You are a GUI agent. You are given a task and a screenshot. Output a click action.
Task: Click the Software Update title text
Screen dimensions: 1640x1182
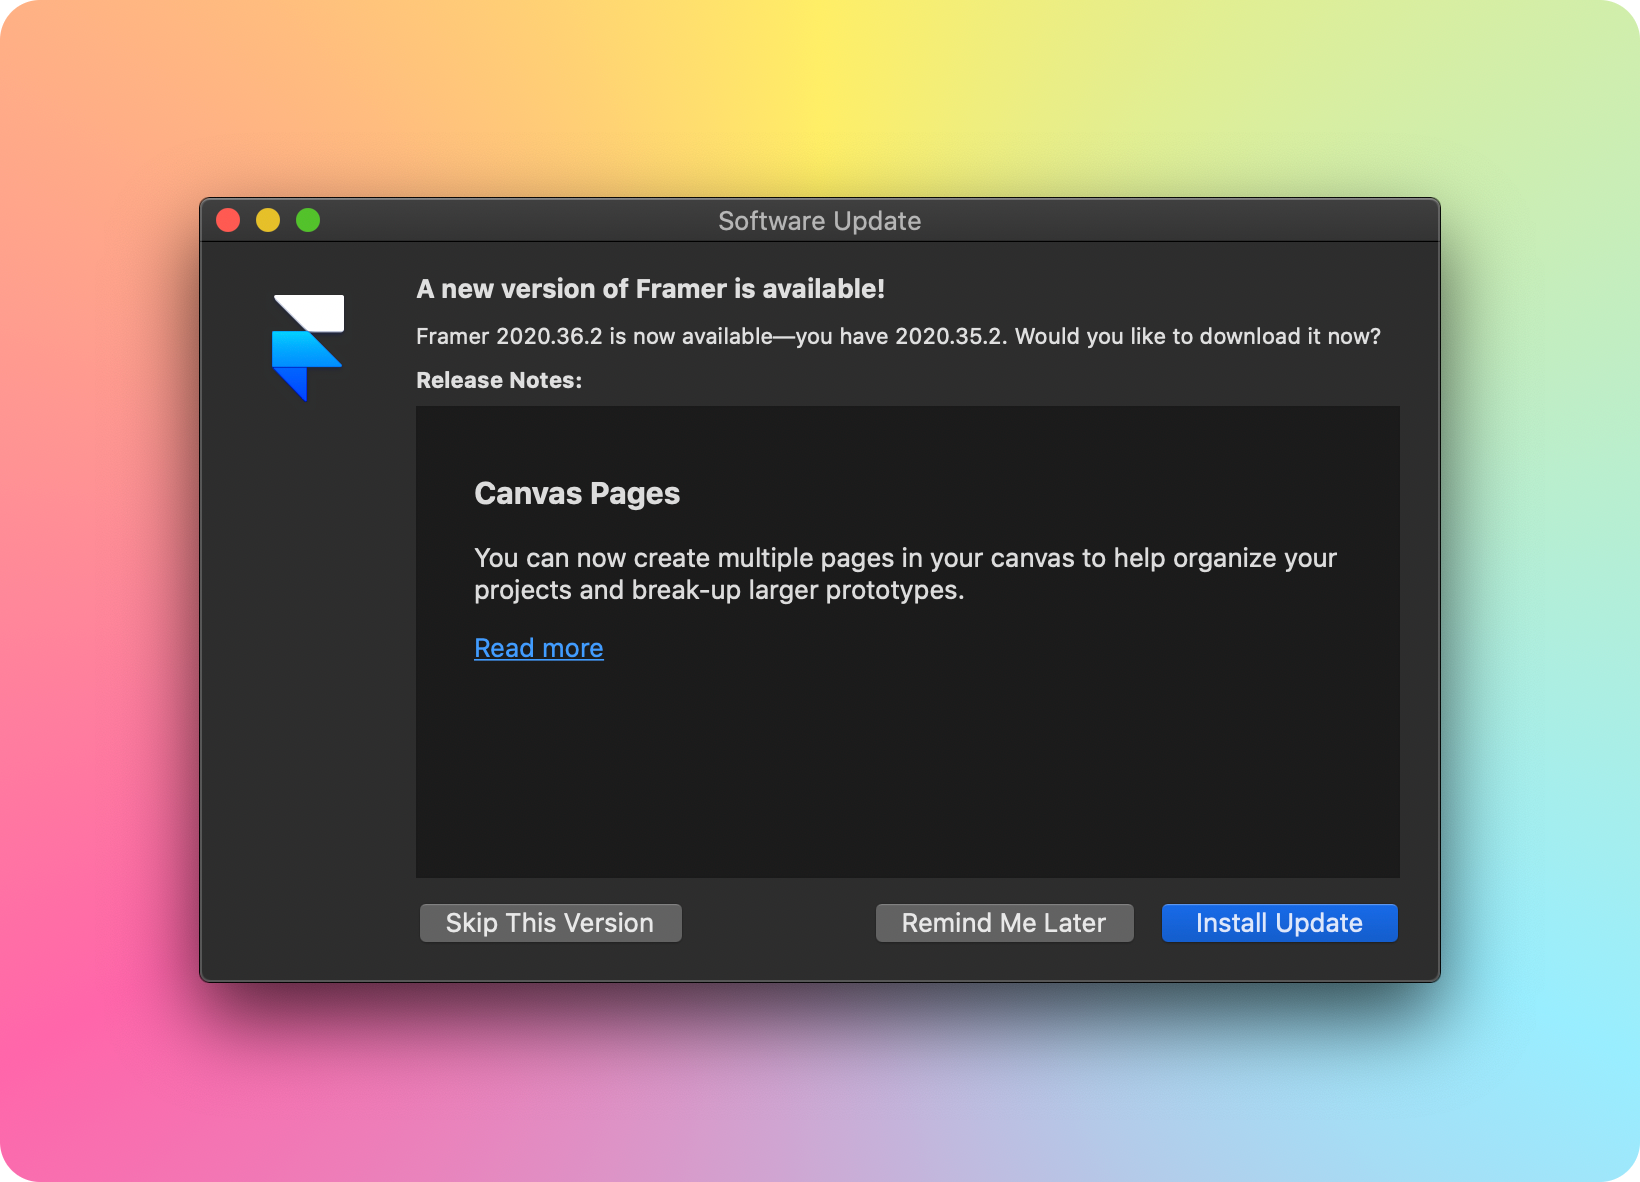(x=820, y=221)
